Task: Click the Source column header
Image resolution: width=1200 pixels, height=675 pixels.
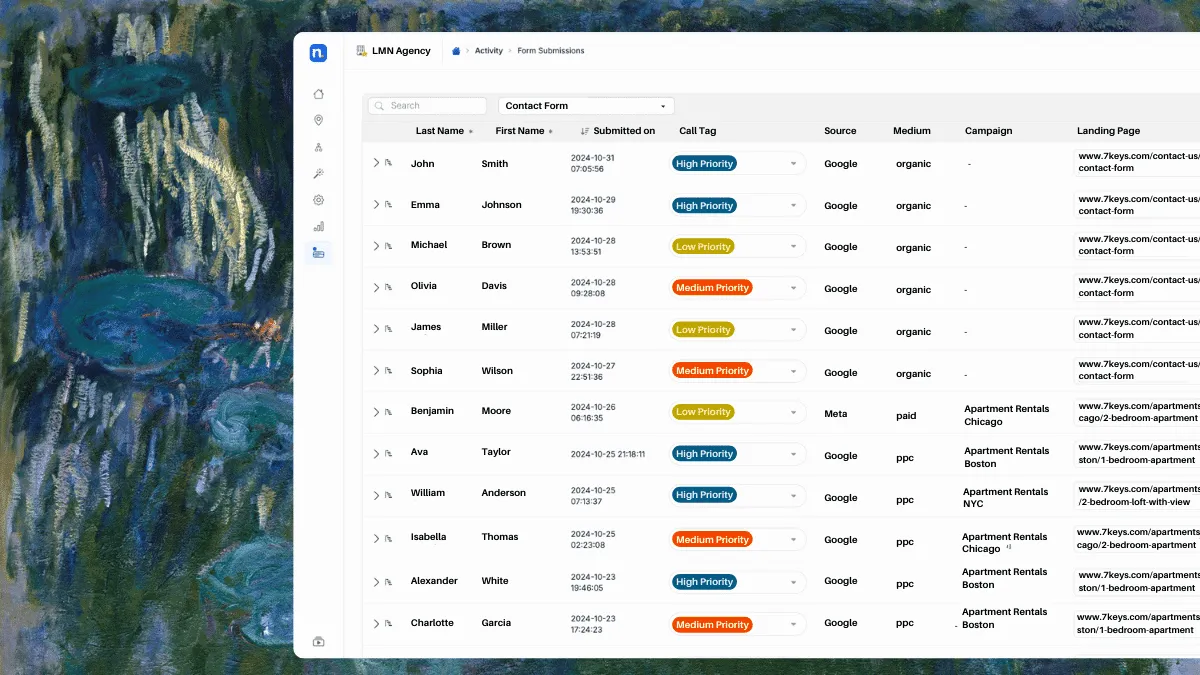Action: click(x=840, y=131)
